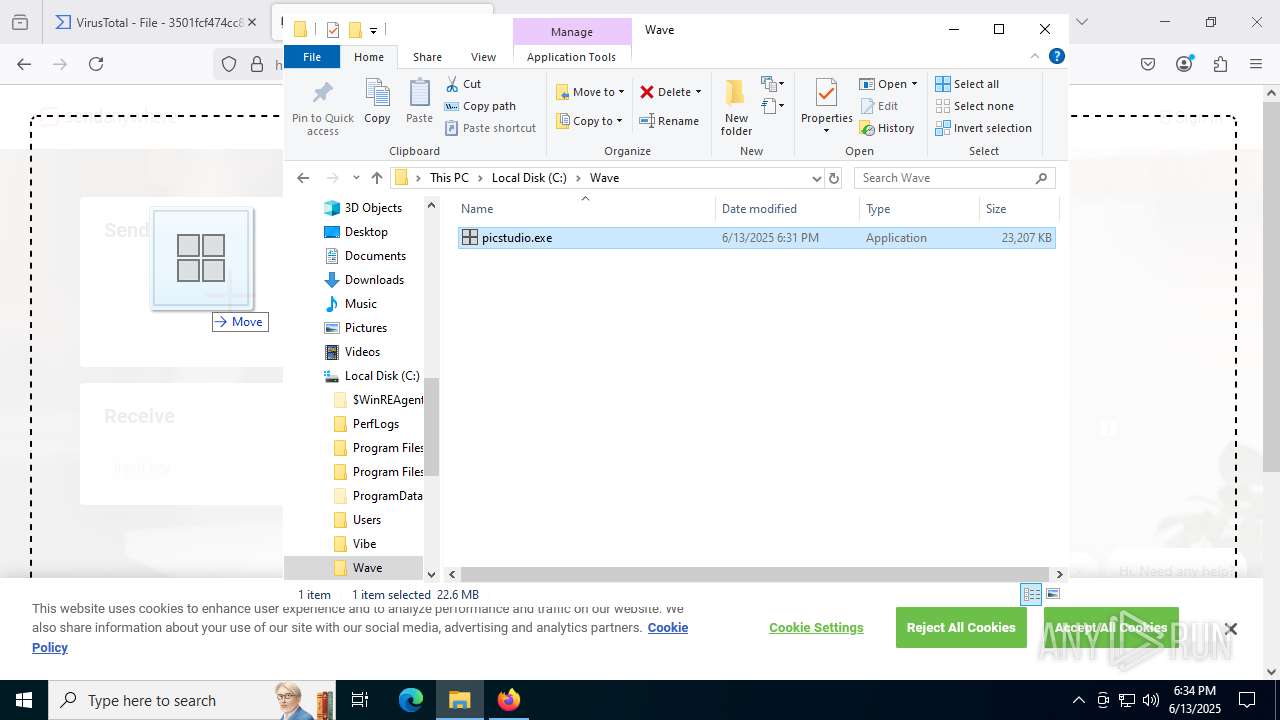The width and height of the screenshot is (1280, 720).
Task: Open the Copy to dropdown
Action: pos(589,121)
